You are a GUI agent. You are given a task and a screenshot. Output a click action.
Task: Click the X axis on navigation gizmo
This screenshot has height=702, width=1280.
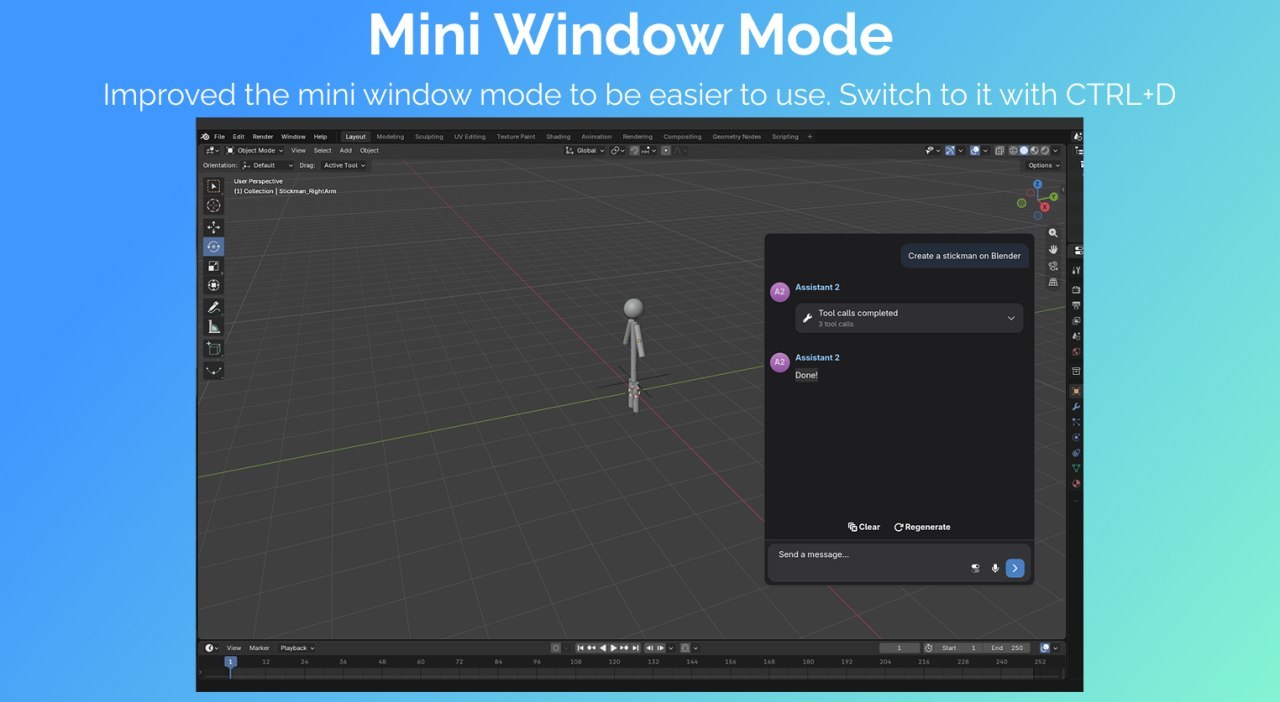pos(1045,207)
